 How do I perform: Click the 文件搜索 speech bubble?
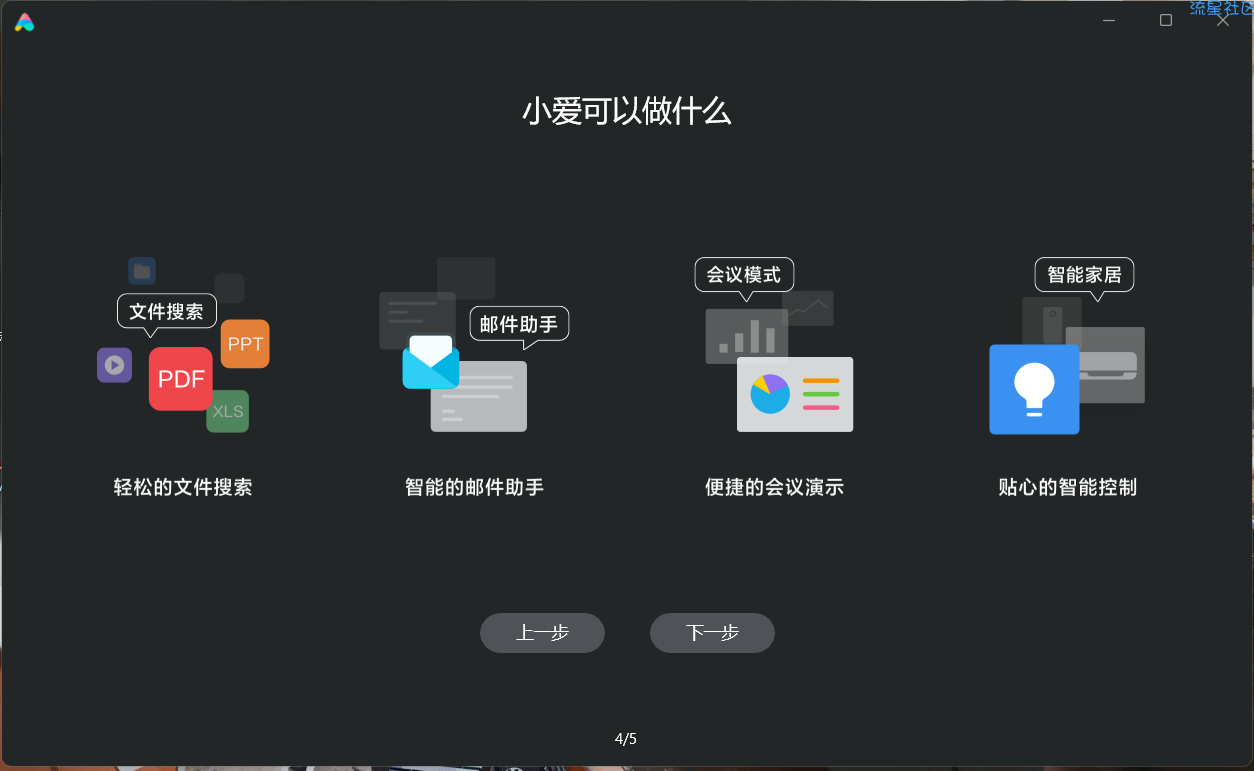point(167,314)
